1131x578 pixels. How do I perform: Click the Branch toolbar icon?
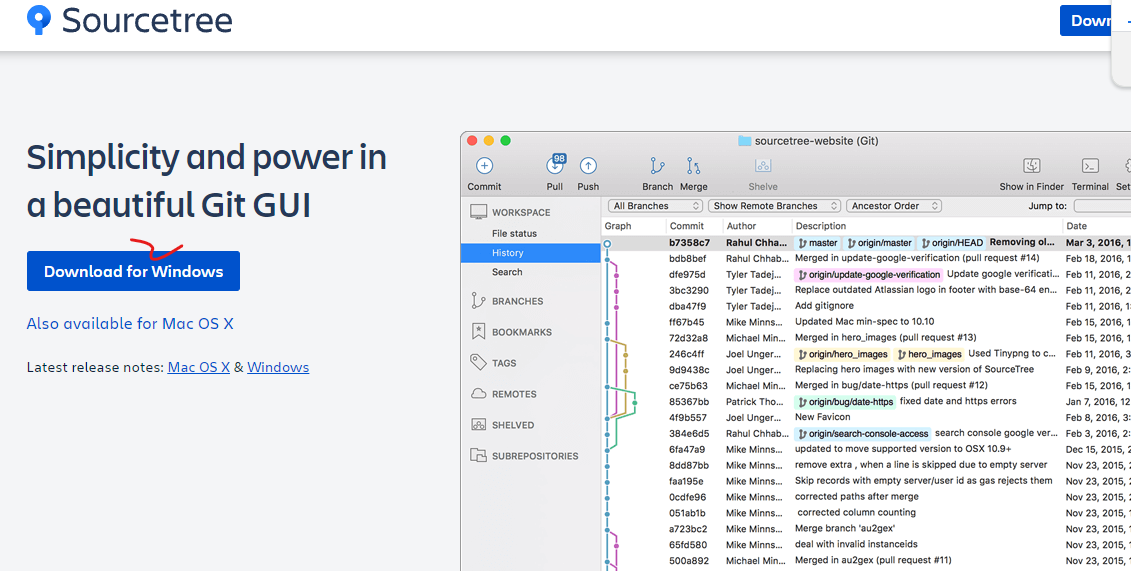[x=657, y=166]
